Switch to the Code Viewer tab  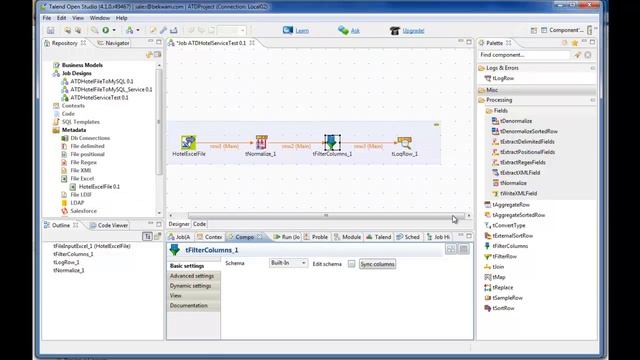(x=109, y=225)
